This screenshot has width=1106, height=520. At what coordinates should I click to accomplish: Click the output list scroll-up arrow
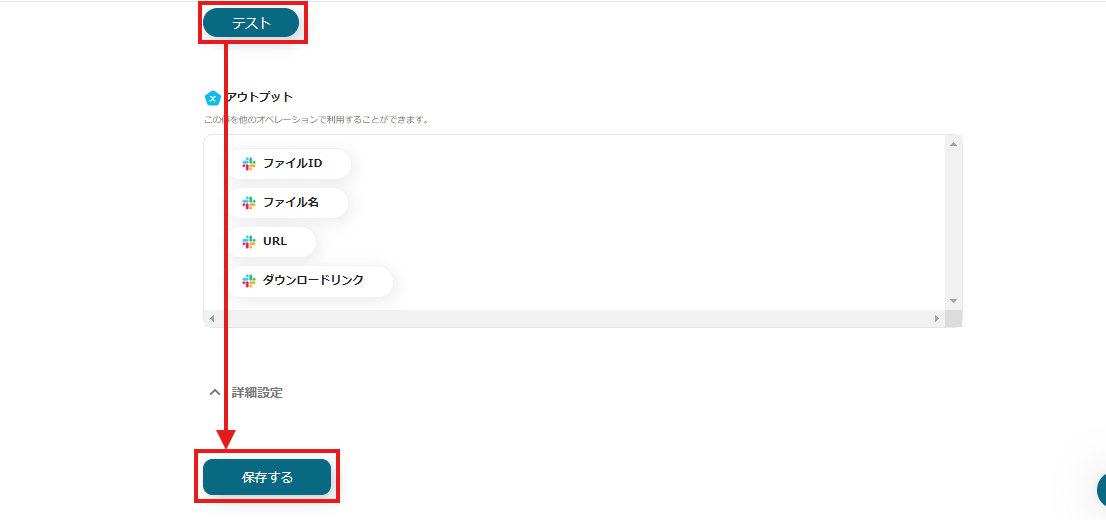point(953,144)
